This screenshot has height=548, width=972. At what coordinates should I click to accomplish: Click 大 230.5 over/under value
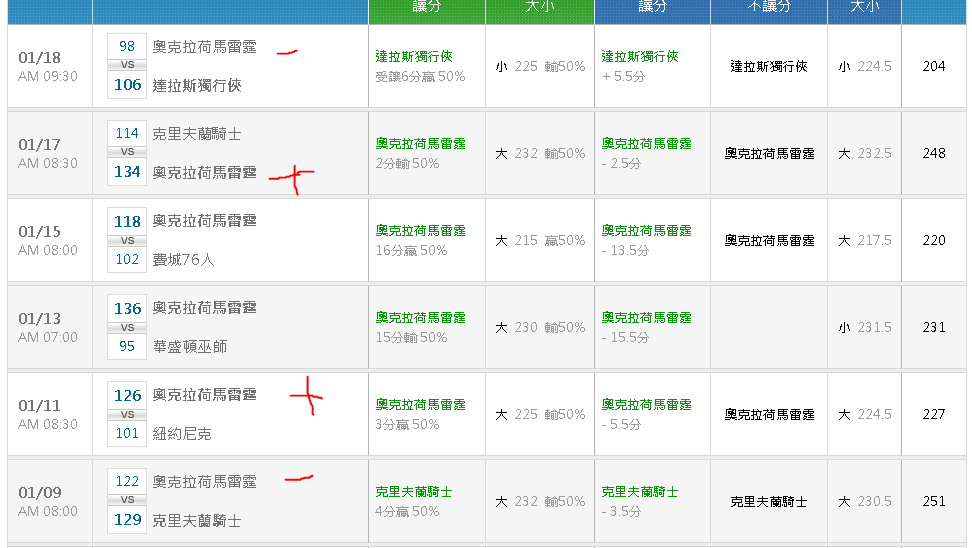865,501
